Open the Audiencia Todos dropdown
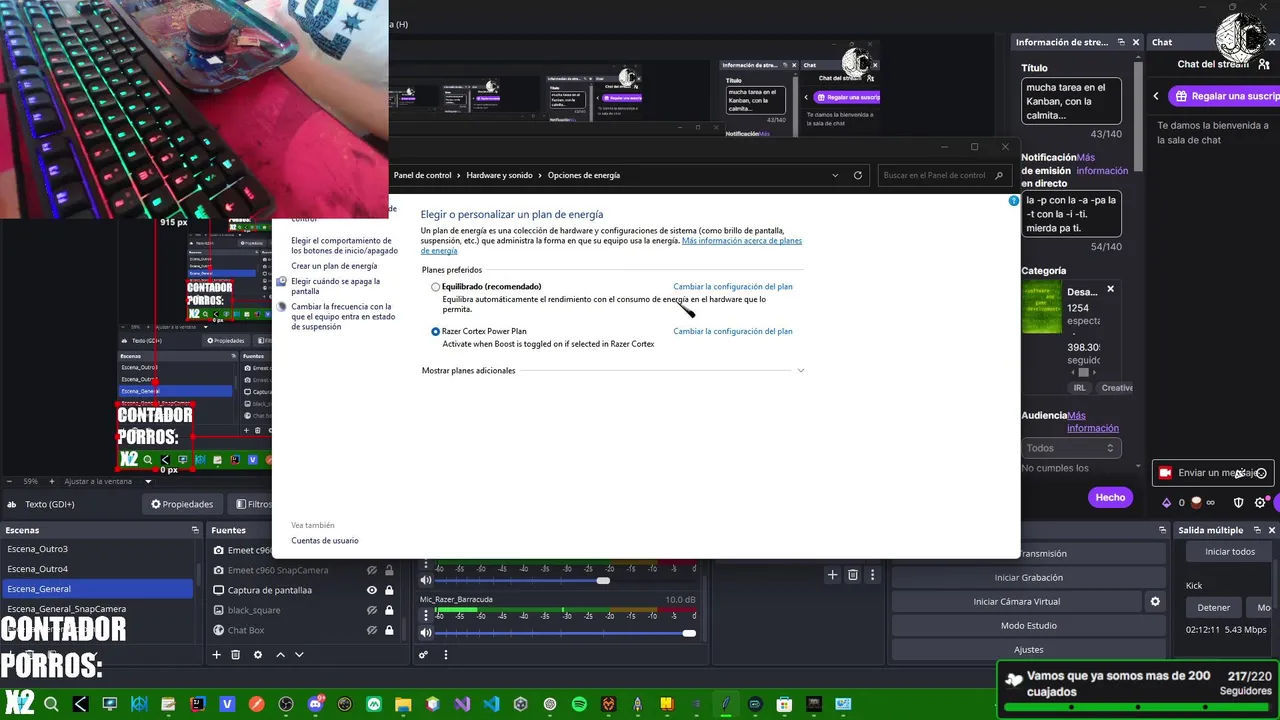Viewport: 1280px width, 720px height. pyautogui.click(x=1070, y=448)
